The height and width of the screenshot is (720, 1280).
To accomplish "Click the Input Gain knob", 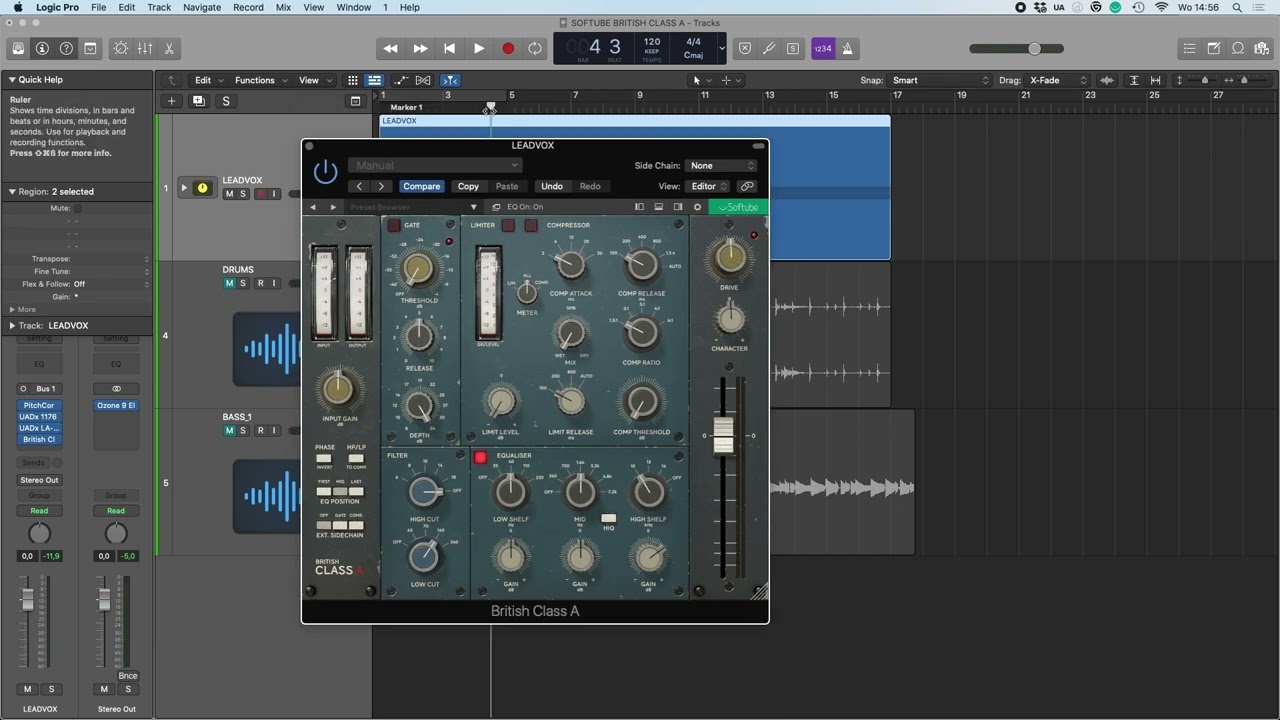I will (338, 388).
